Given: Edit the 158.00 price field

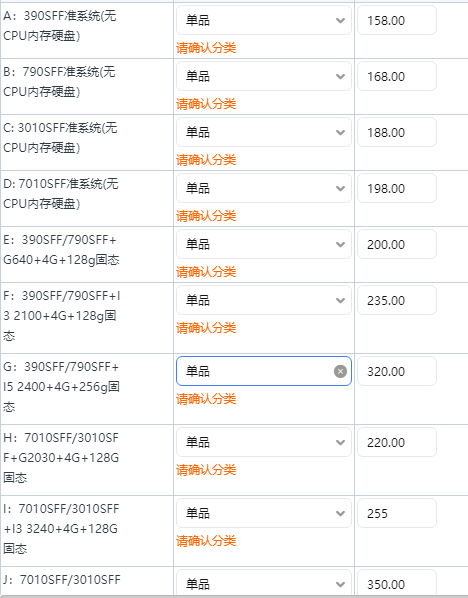Looking at the screenshot, I should click(397, 20).
